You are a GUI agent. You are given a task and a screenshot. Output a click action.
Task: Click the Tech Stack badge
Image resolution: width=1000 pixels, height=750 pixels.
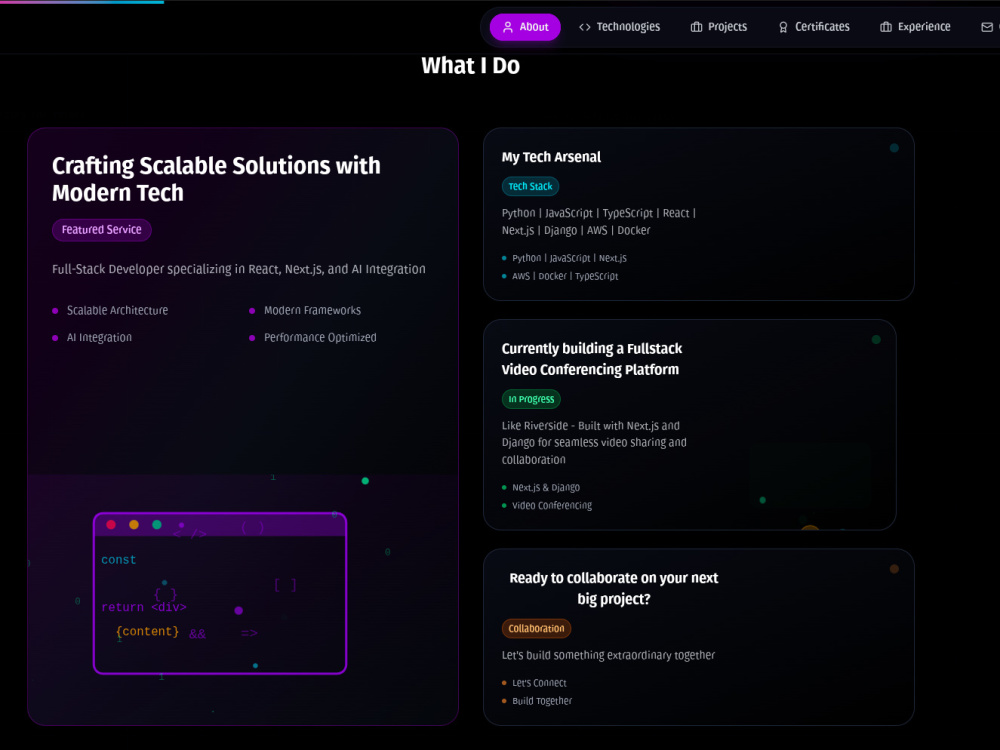[x=530, y=186]
